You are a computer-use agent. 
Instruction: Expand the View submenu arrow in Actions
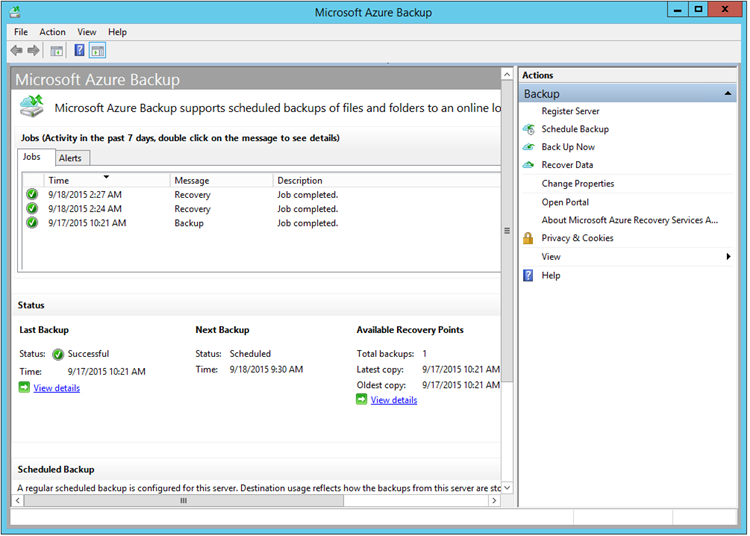coord(728,257)
